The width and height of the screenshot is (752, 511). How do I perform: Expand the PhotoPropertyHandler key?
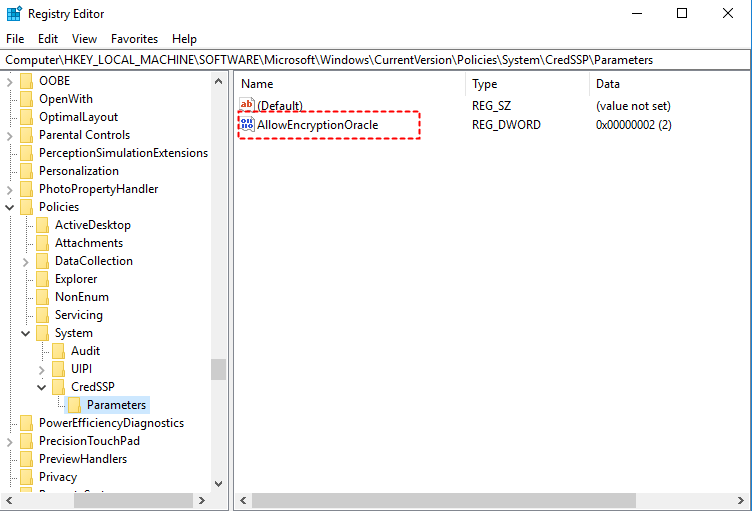[10, 190]
